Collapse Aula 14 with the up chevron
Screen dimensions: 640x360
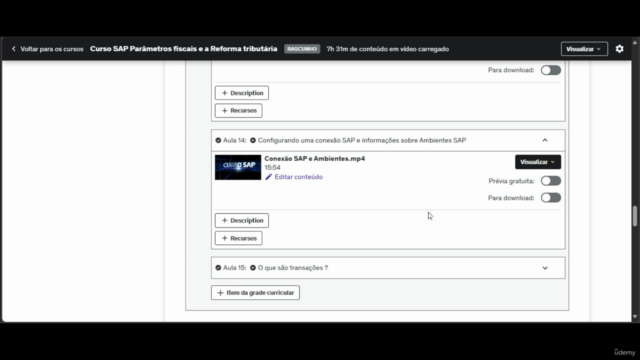(x=545, y=140)
